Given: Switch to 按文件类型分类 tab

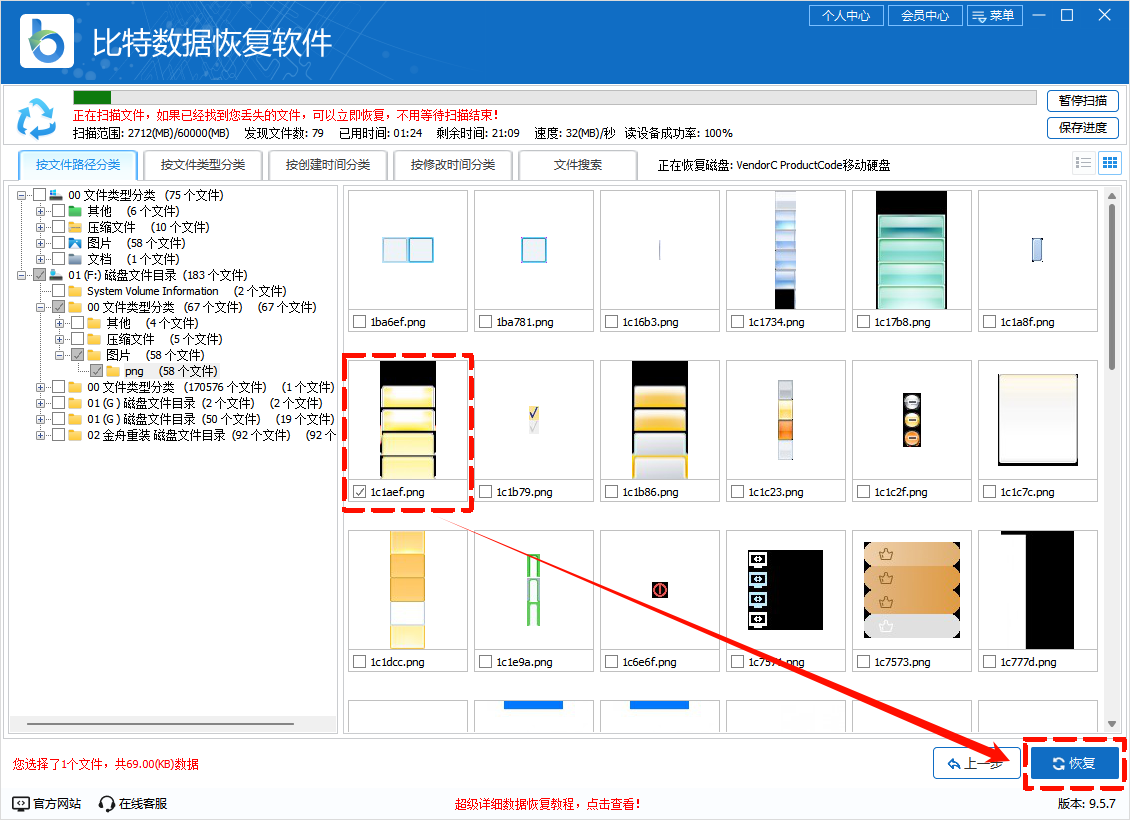Looking at the screenshot, I should pyautogui.click(x=202, y=165).
